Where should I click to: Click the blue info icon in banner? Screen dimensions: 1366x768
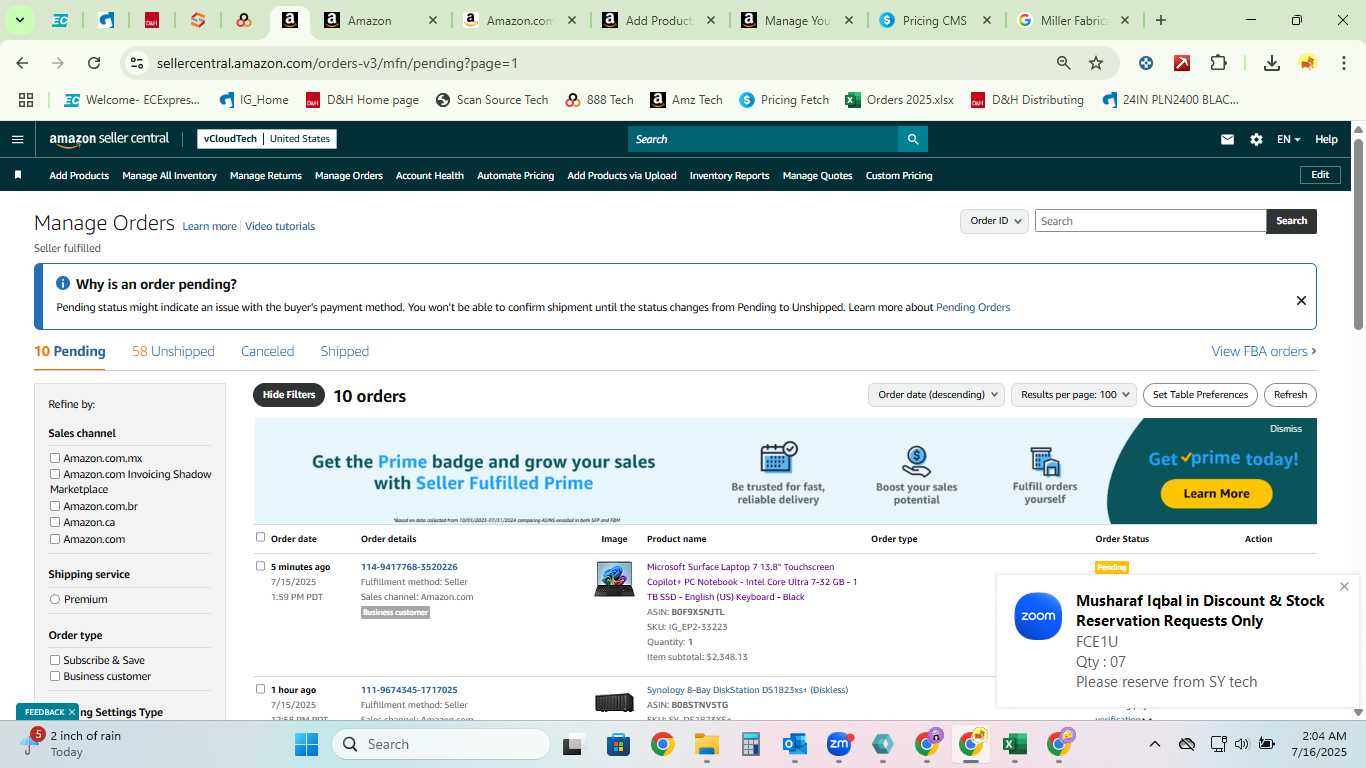coord(63,284)
